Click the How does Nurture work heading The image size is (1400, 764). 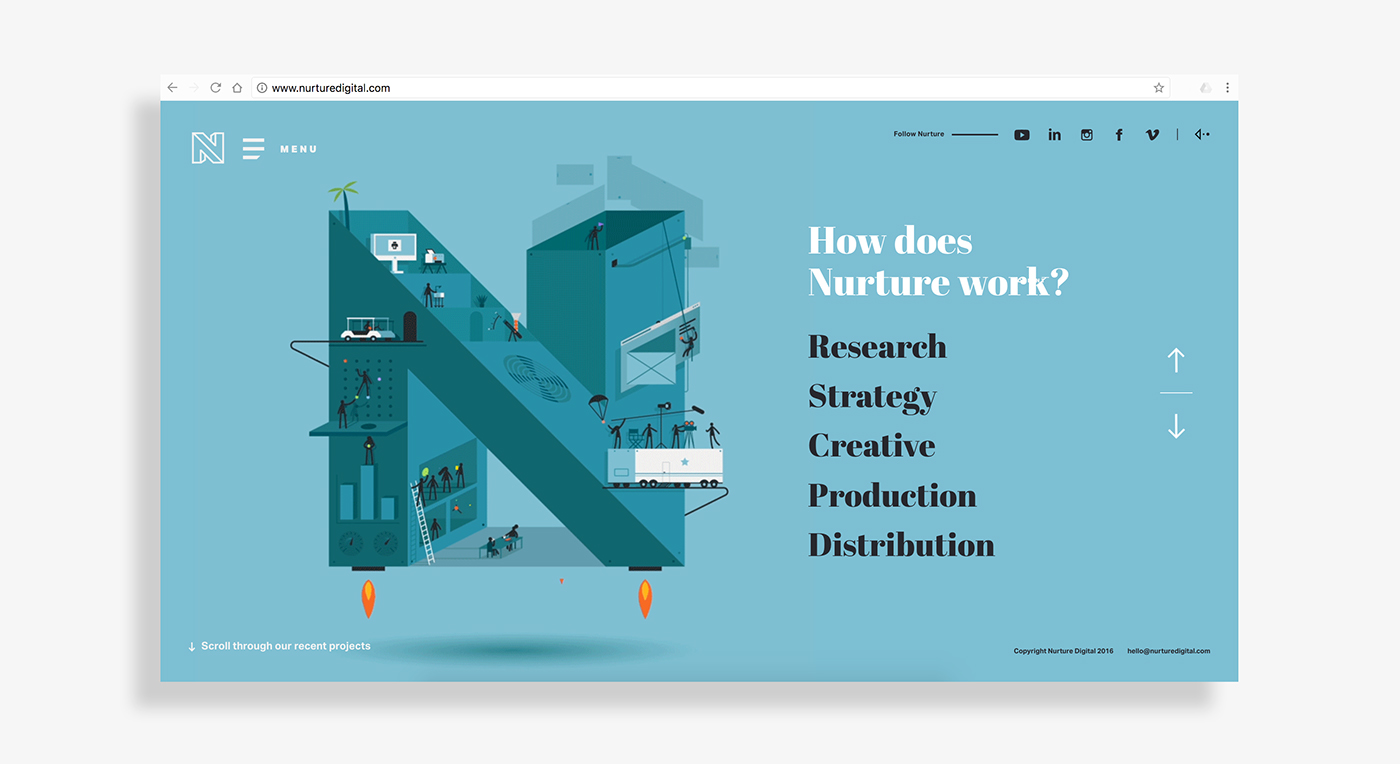pyautogui.click(x=938, y=262)
